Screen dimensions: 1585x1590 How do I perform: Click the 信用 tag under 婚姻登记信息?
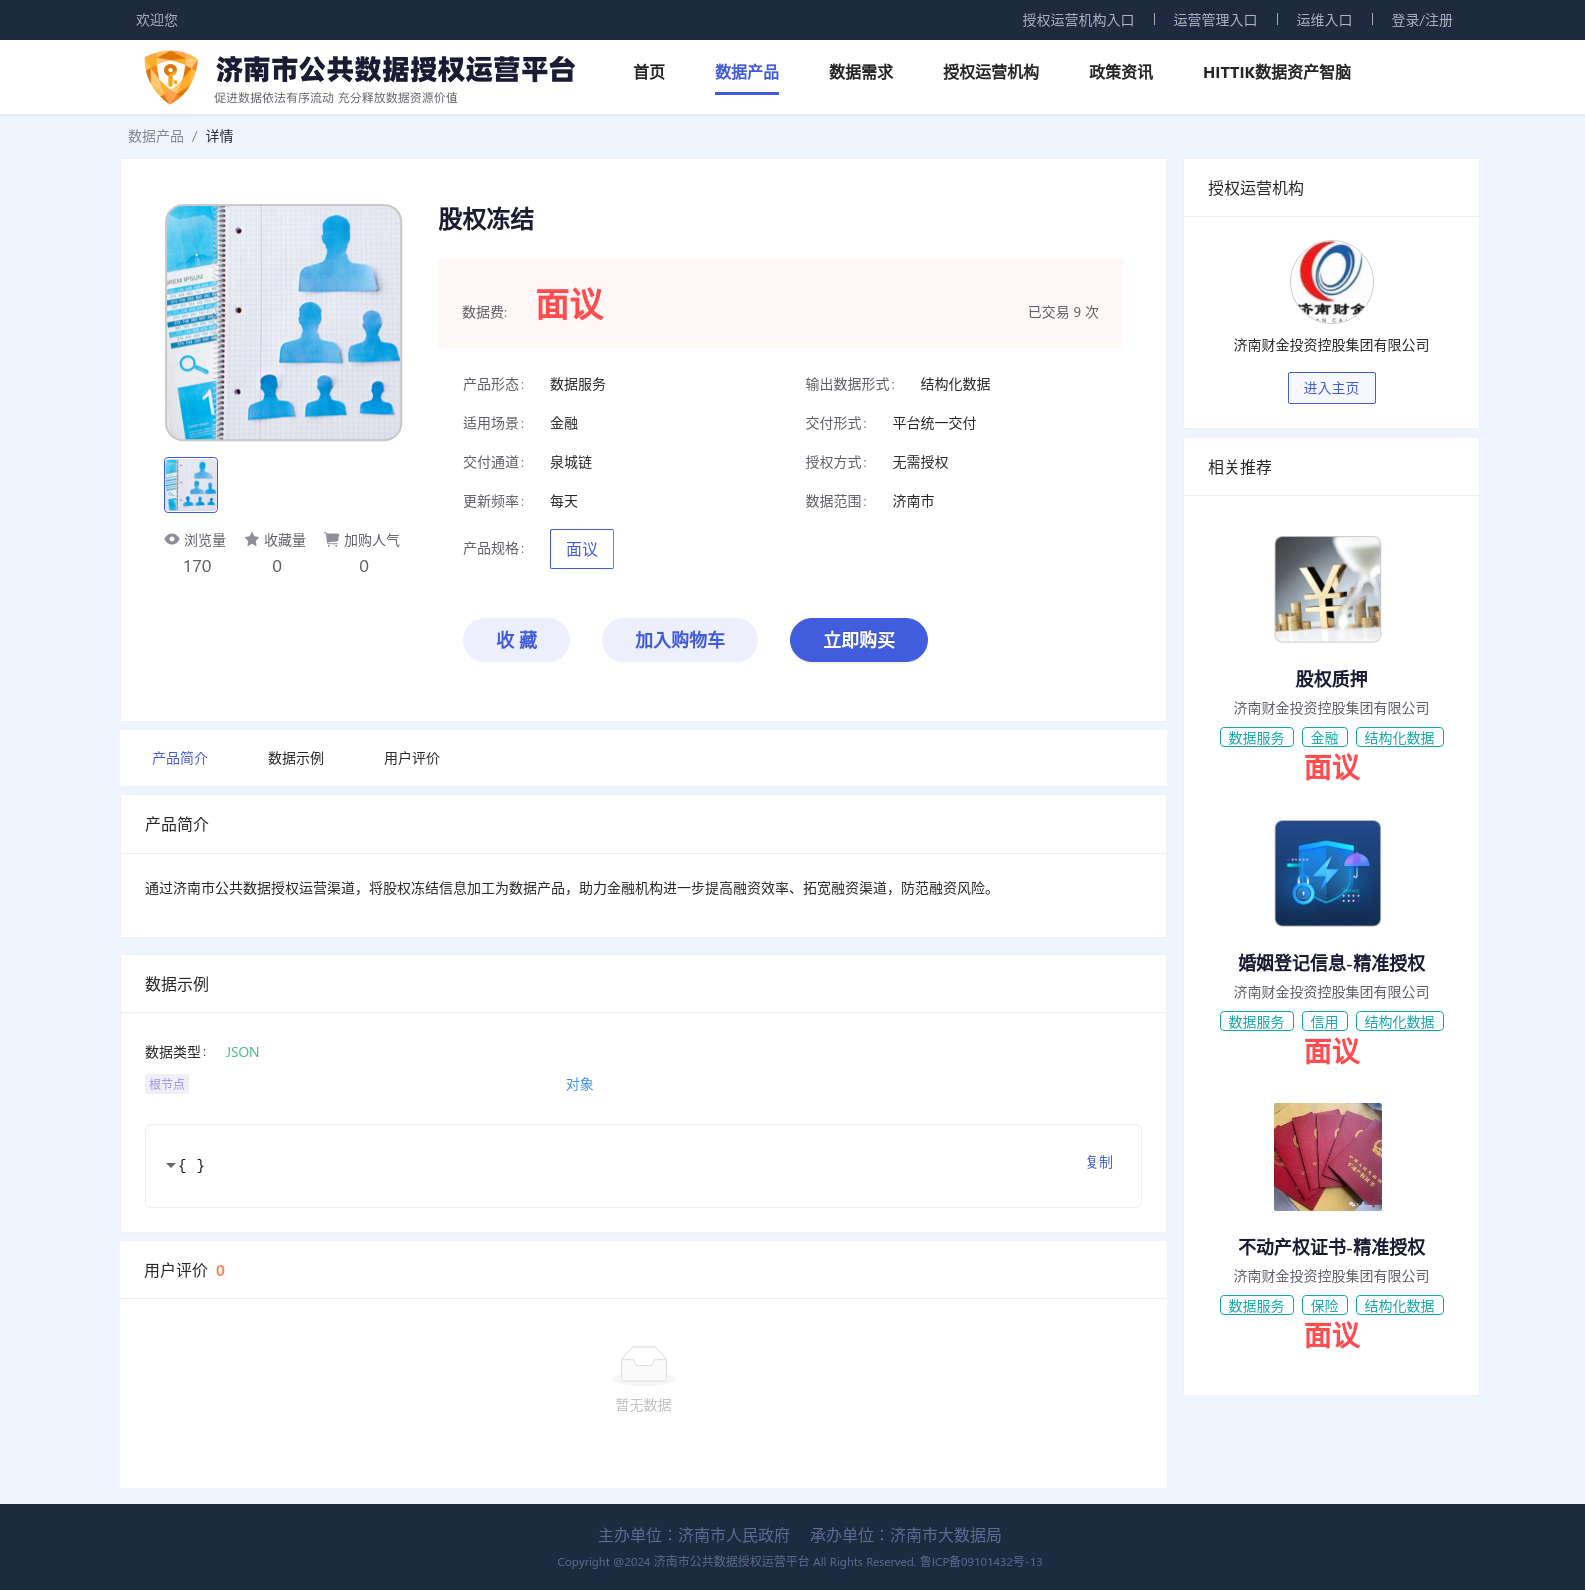tap(1325, 1022)
